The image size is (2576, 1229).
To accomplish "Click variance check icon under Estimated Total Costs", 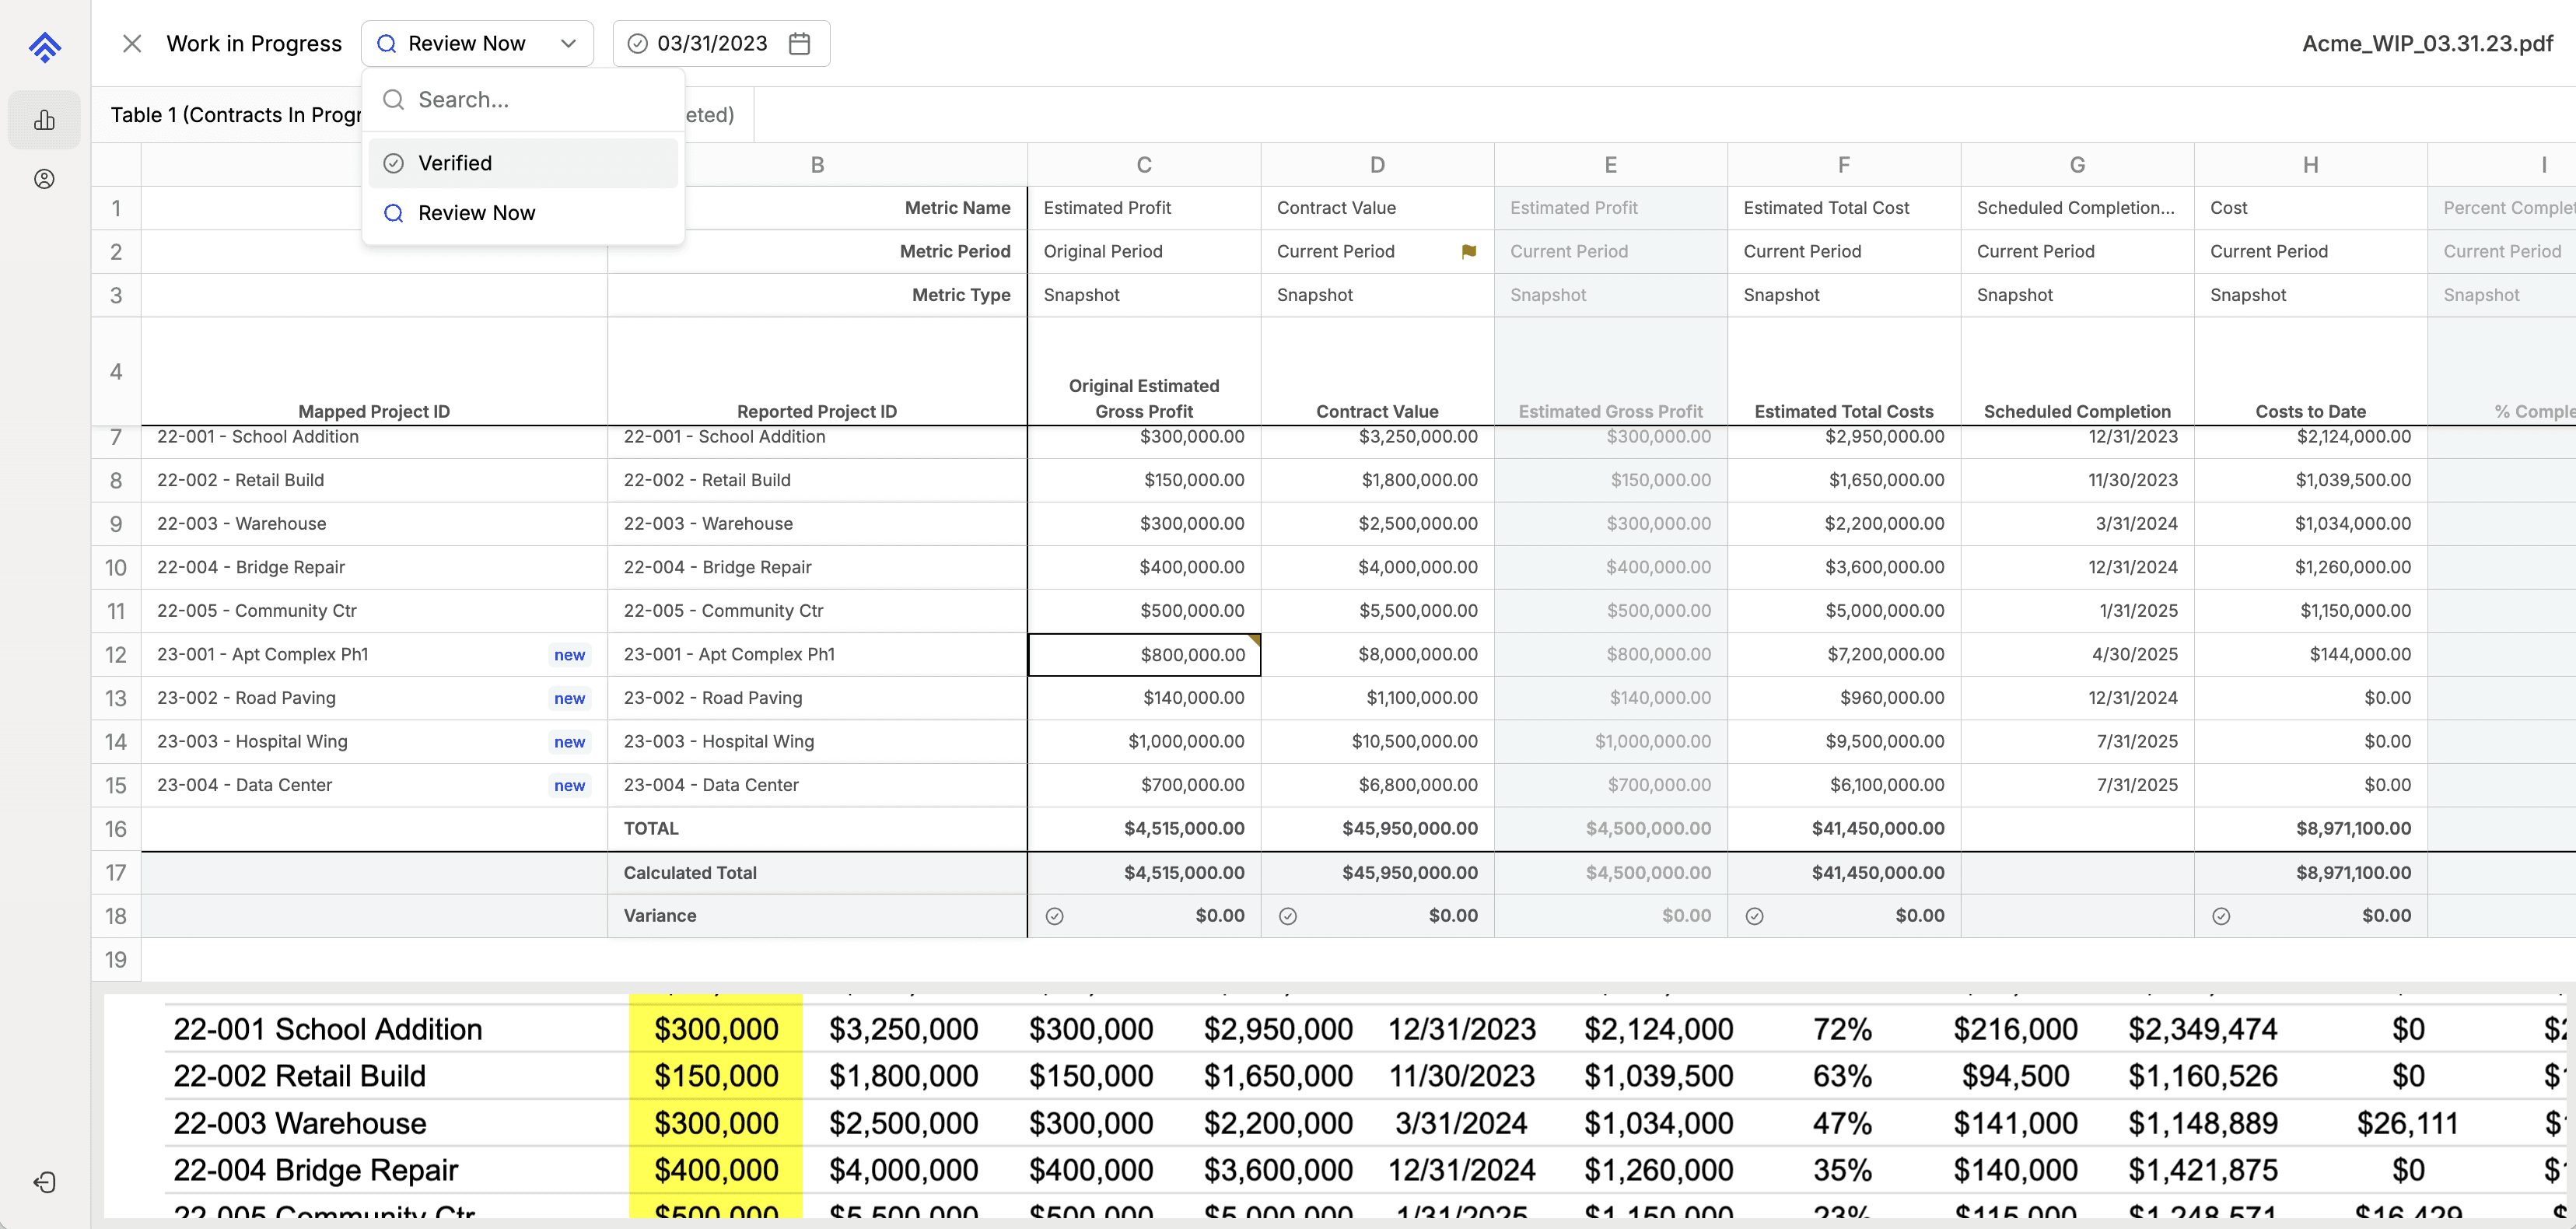I will 1754,916.
